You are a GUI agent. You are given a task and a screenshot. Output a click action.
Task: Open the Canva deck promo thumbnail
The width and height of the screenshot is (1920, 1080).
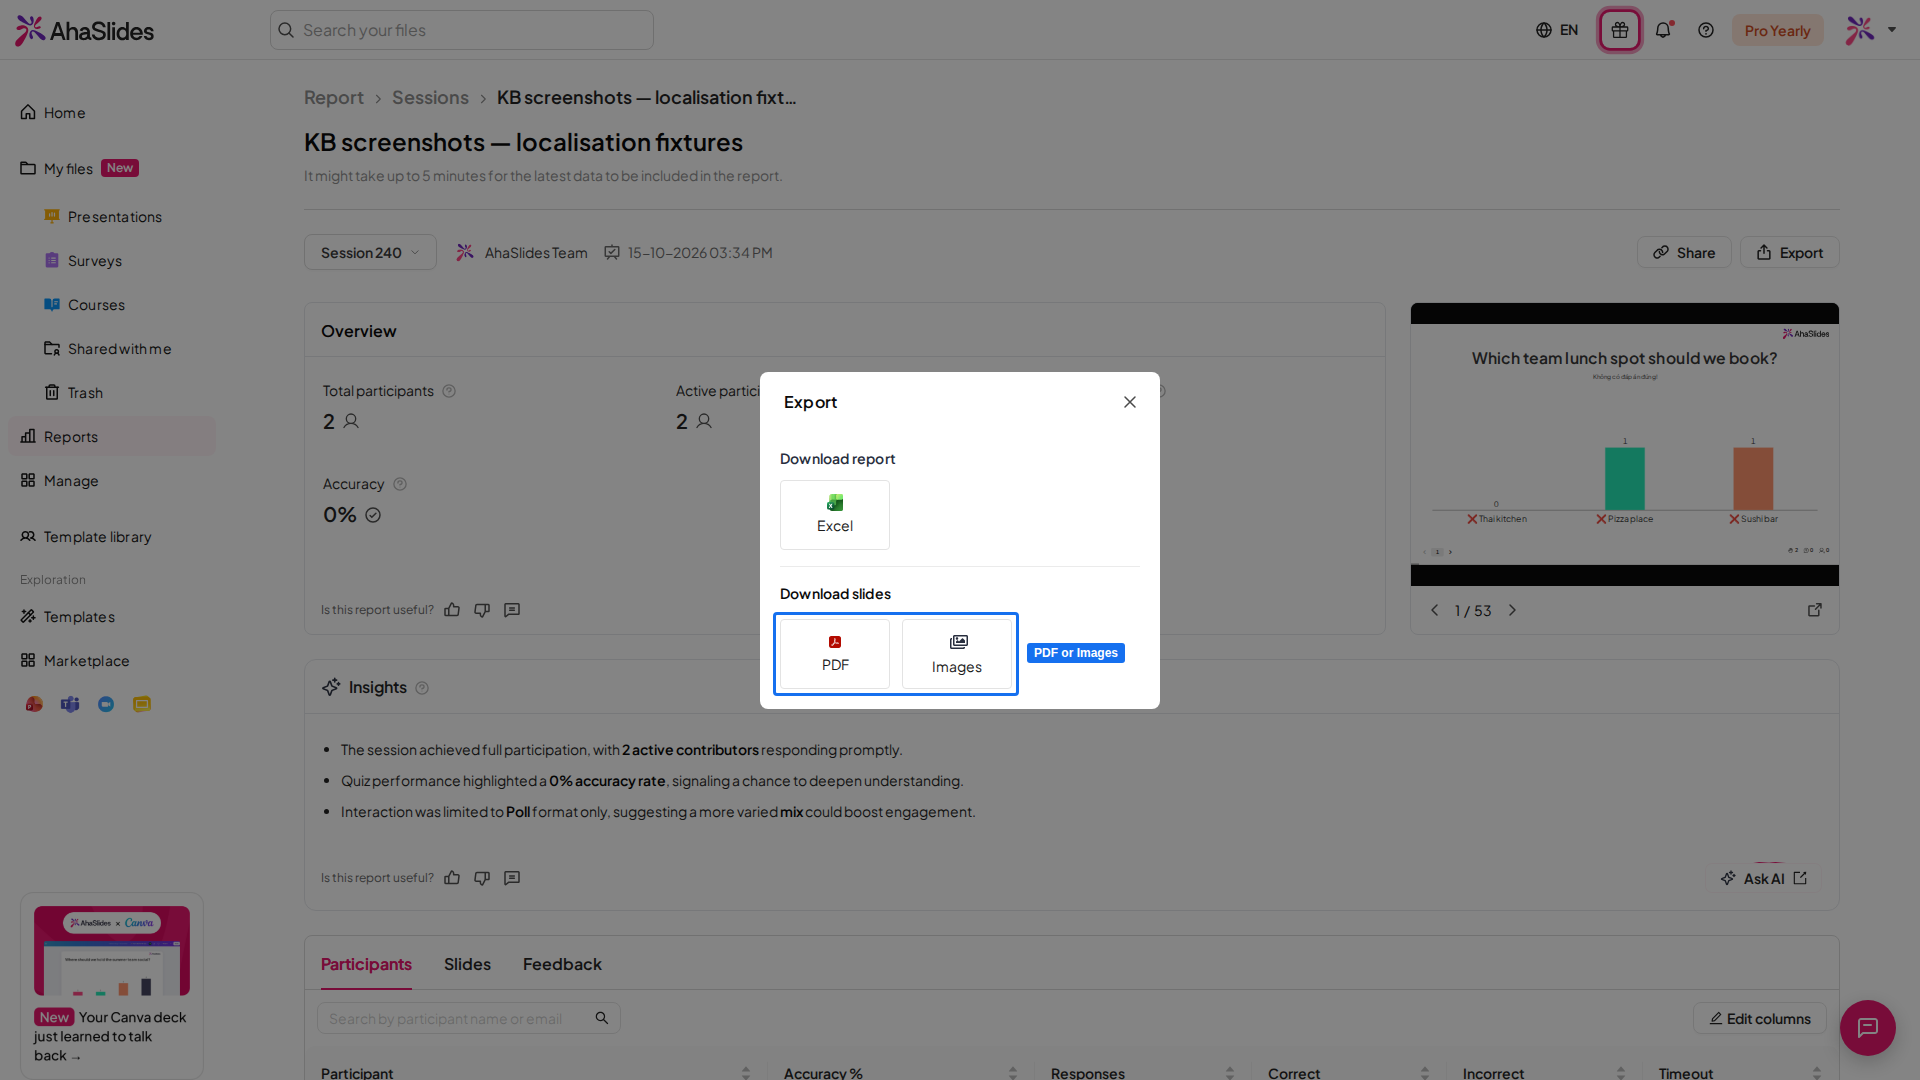112,950
